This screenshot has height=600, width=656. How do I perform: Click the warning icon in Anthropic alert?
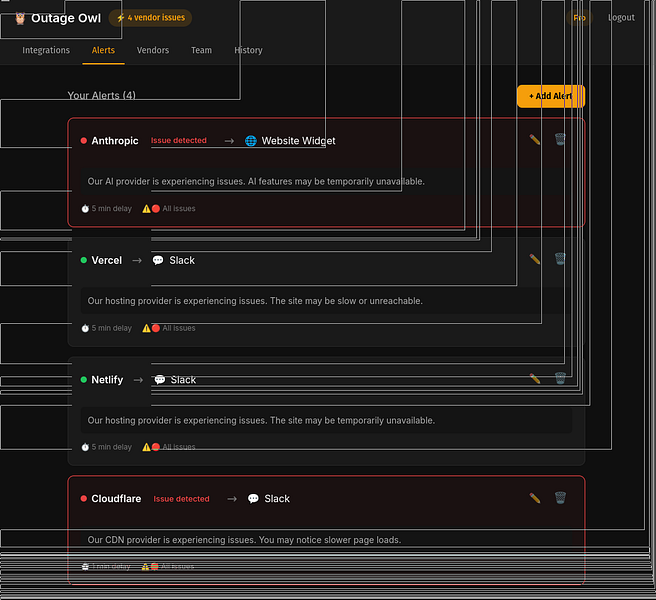pos(146,208)
